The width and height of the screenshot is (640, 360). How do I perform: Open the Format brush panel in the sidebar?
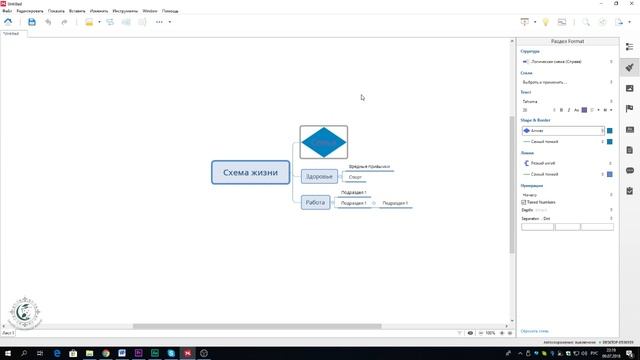click(x=630, y=67)
